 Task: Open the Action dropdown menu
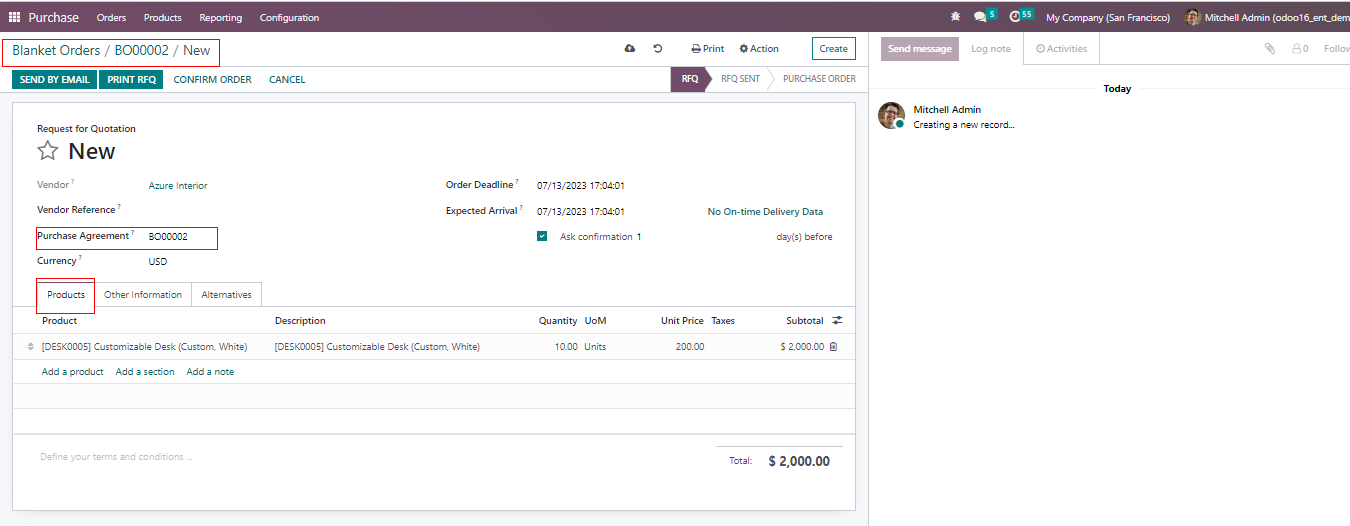[759, 48]
